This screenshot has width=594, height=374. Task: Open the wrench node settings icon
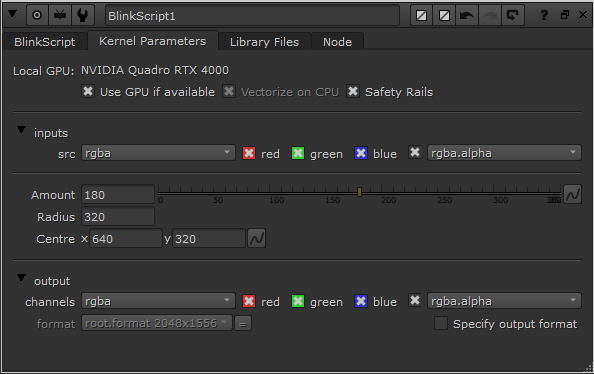[83, 15]
